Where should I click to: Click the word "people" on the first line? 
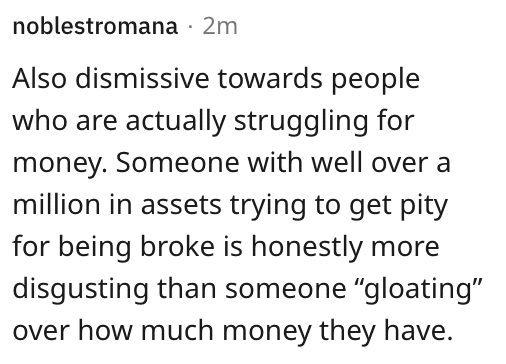pyautogui.click(x=375, y=80)
